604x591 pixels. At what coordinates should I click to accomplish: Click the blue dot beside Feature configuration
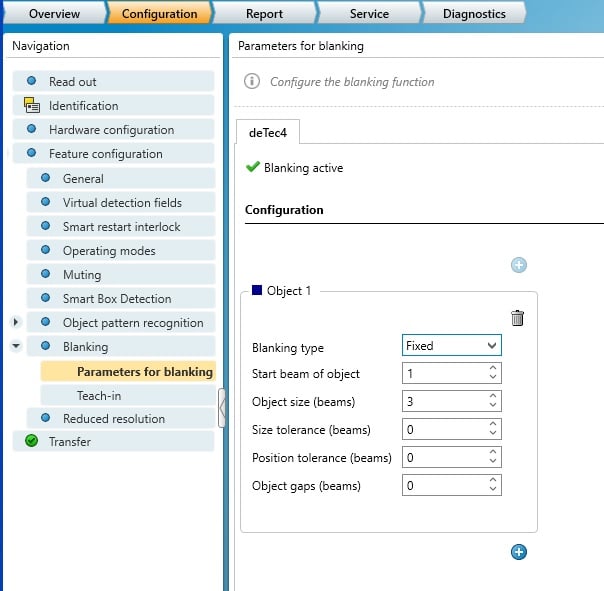click(x=31, y=153)
